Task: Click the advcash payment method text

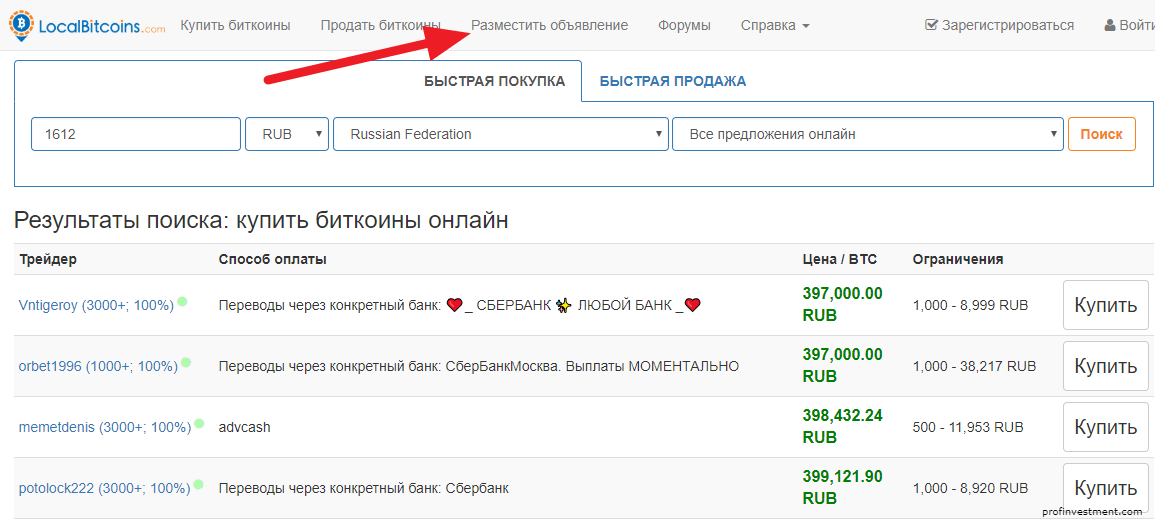Action: 245,427
